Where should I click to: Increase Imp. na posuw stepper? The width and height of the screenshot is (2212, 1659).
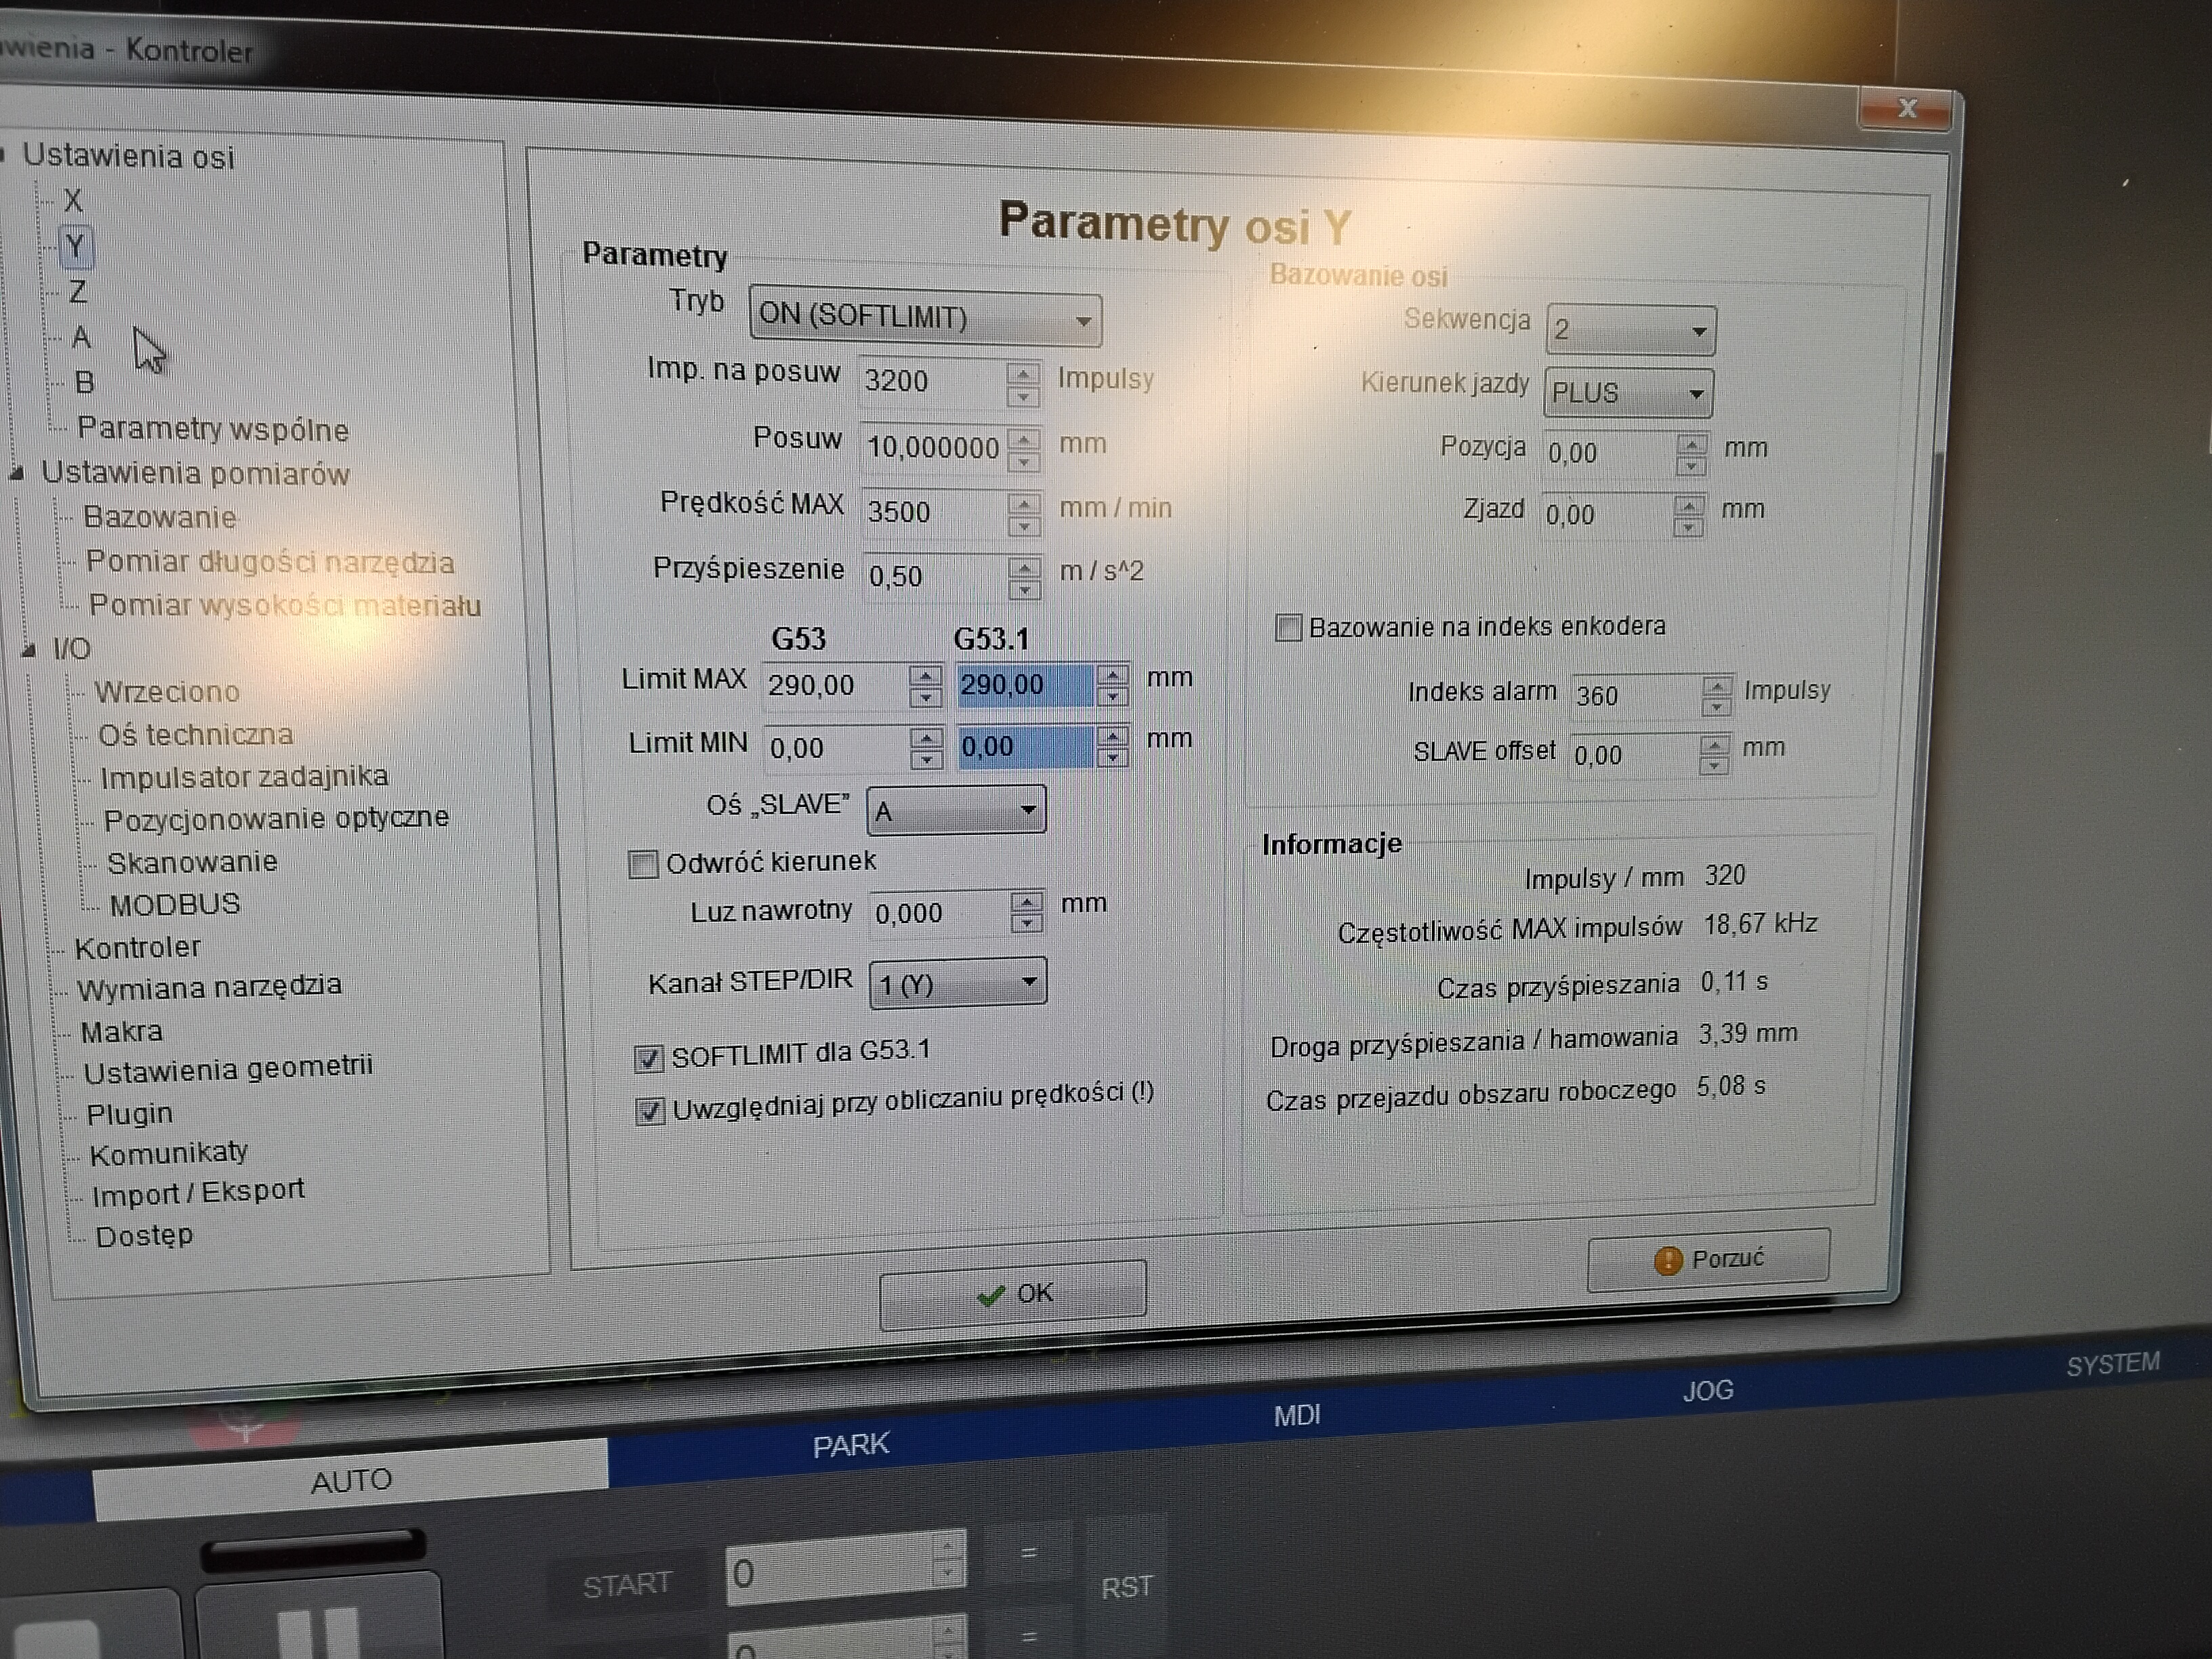1022,374
